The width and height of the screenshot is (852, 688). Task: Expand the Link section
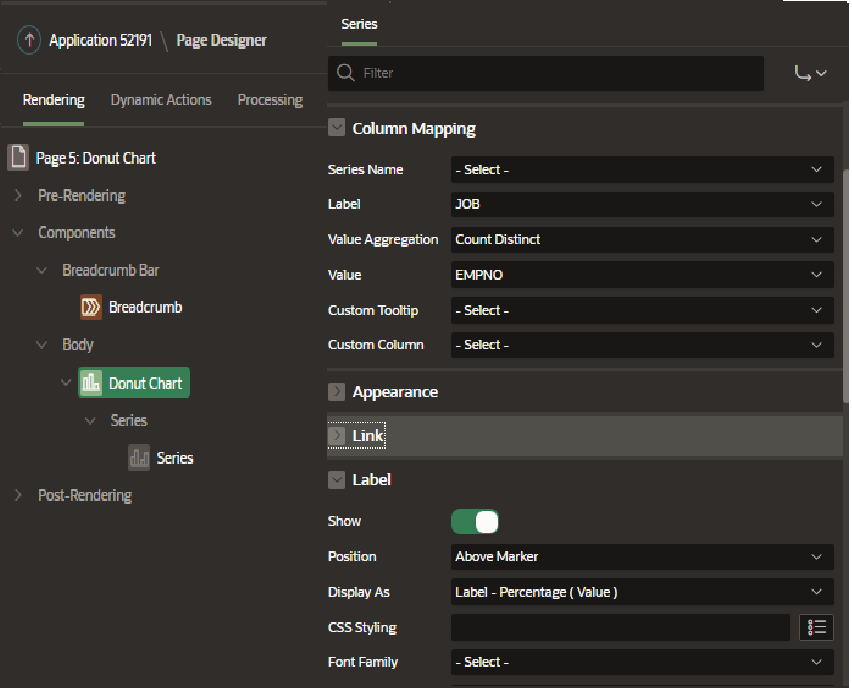tap(337, 436)
